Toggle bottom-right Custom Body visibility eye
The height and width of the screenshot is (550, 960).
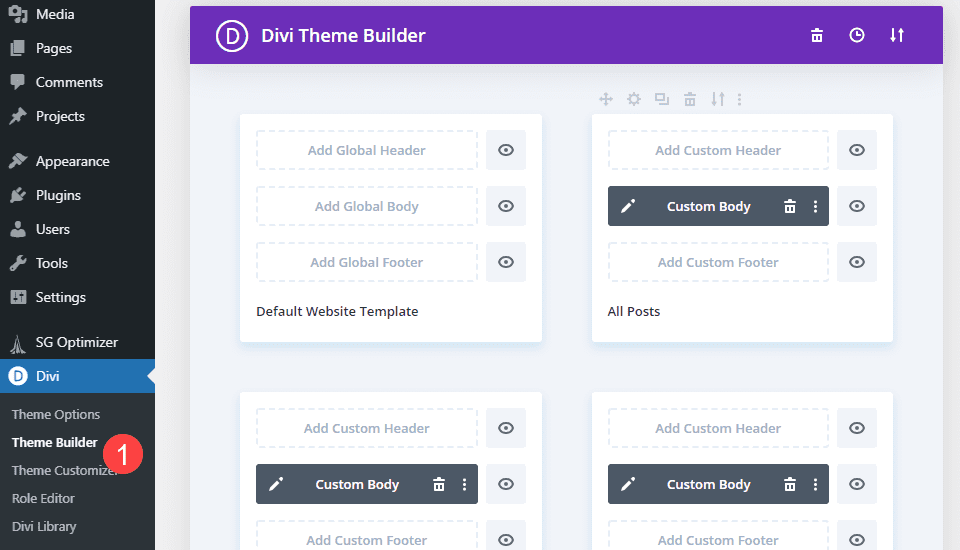pos(857,484)
